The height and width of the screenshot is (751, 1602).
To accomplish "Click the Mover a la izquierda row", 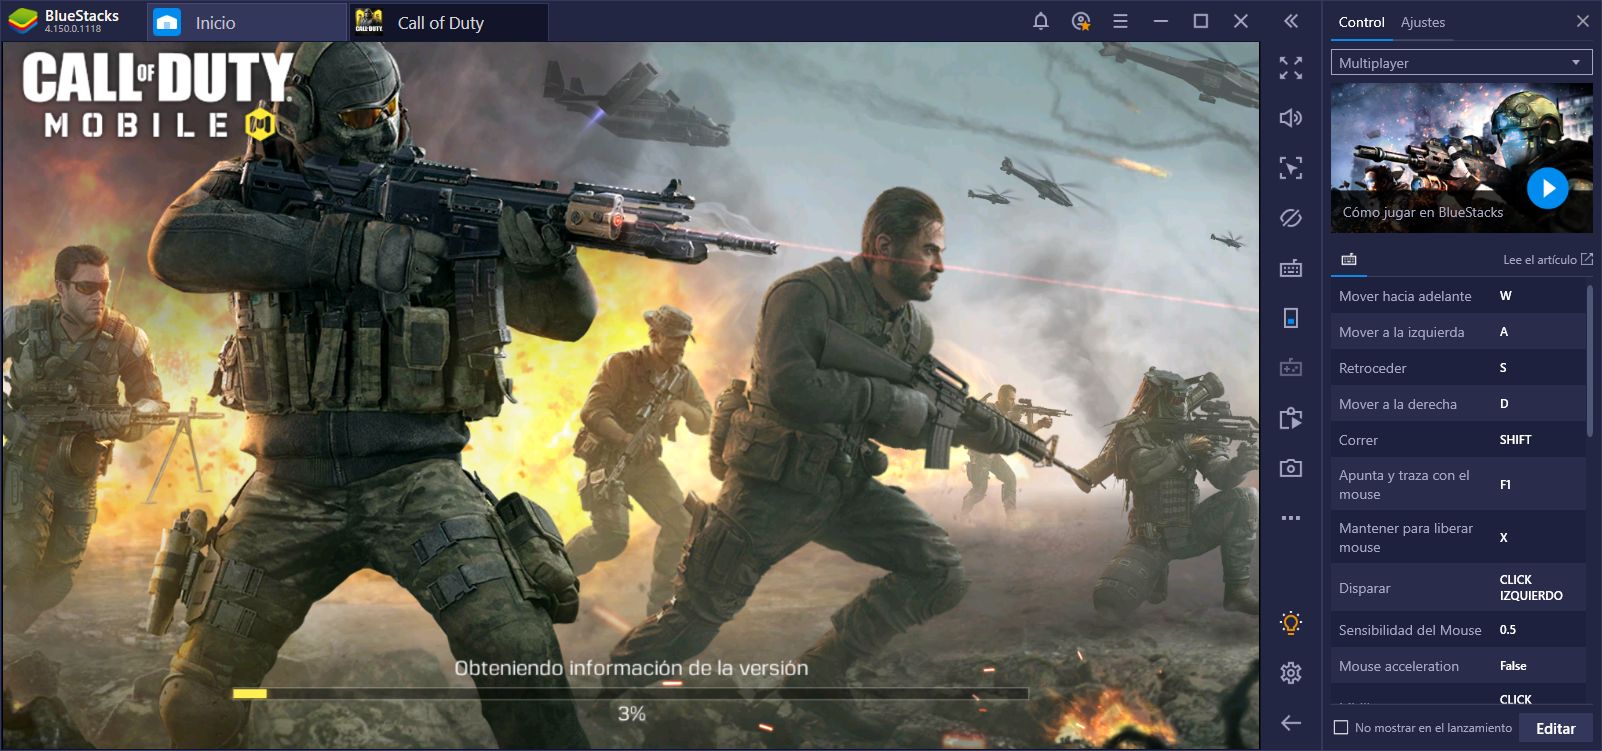I will click(x=1458, y=332).
